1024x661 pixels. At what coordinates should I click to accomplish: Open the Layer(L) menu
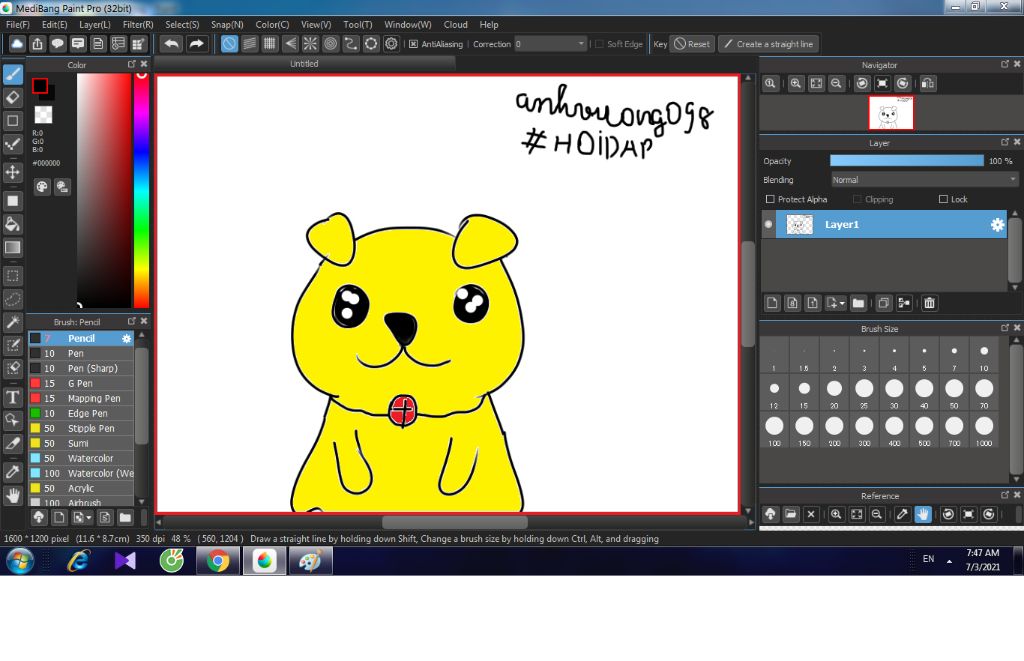[x=95, y=25]
